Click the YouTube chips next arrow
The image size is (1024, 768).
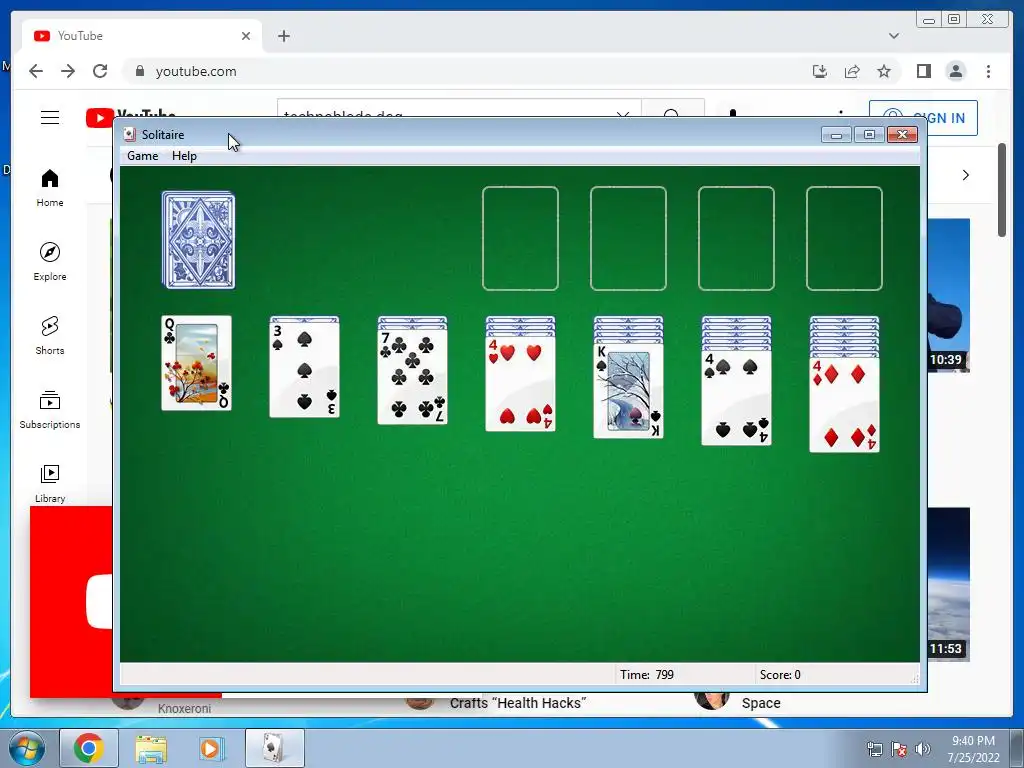965,175
